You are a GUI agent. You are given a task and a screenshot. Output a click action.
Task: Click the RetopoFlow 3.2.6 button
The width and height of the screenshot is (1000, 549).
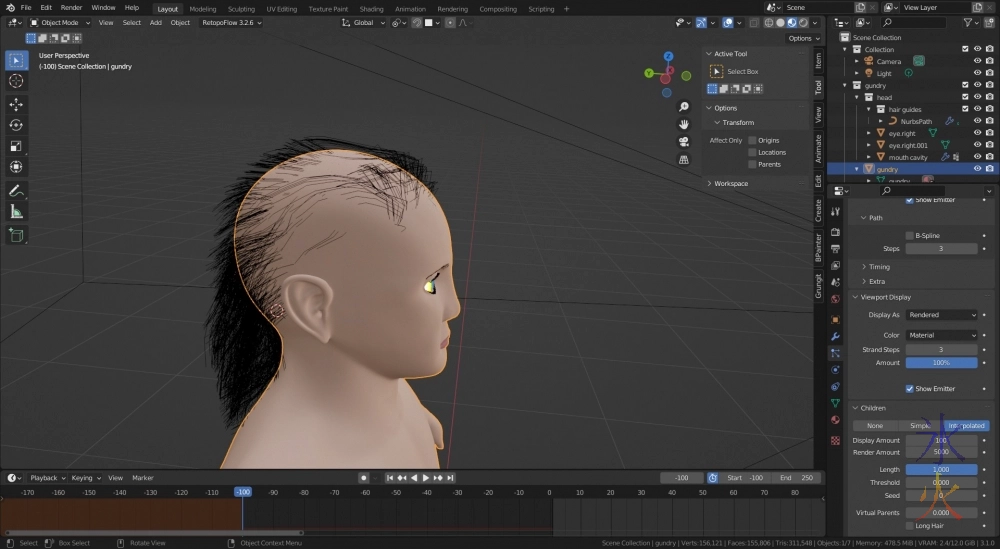coord(230,22)
